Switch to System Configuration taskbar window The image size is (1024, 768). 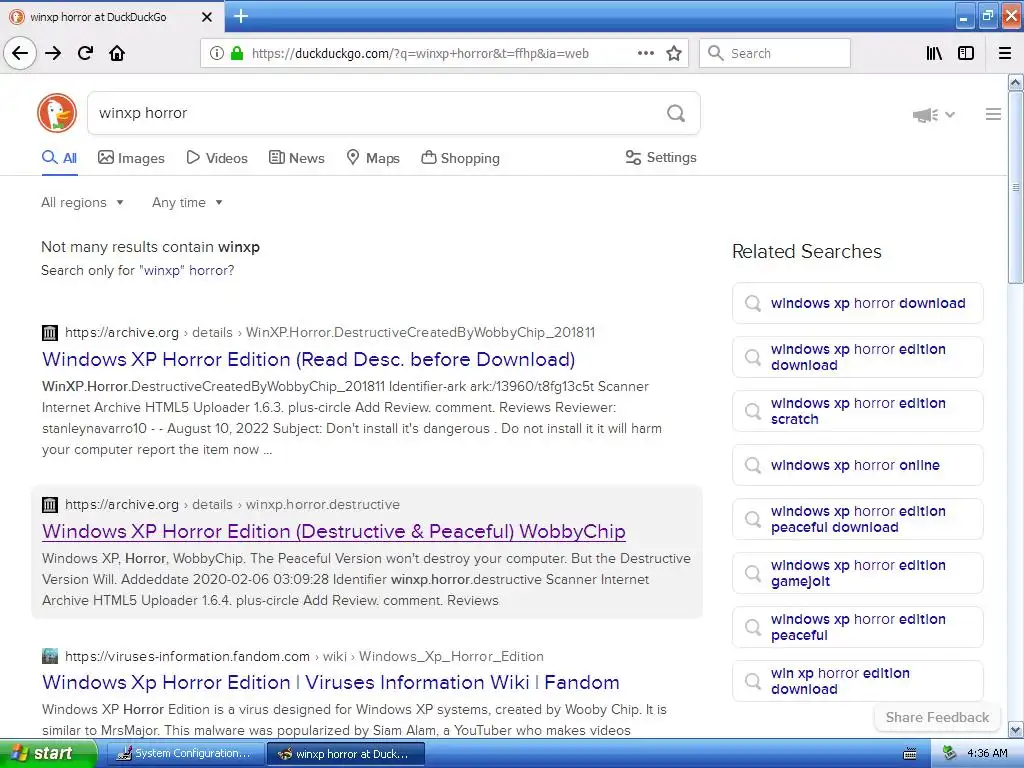tap(185, 754)
